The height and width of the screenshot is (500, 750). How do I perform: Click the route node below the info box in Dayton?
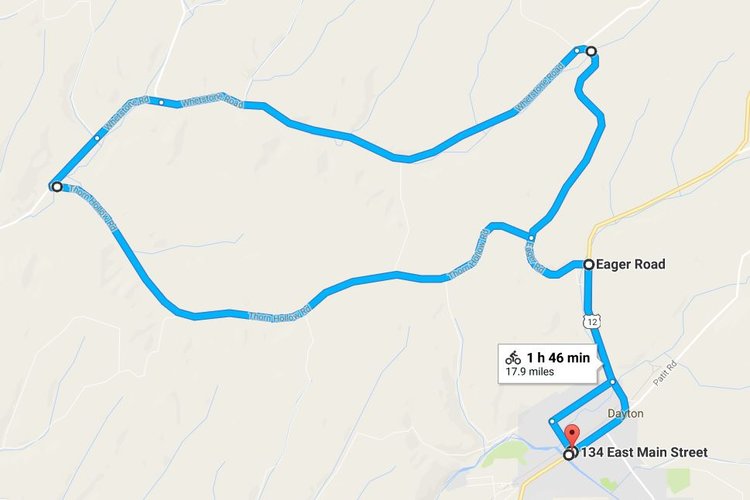click(x=613, y=382)
